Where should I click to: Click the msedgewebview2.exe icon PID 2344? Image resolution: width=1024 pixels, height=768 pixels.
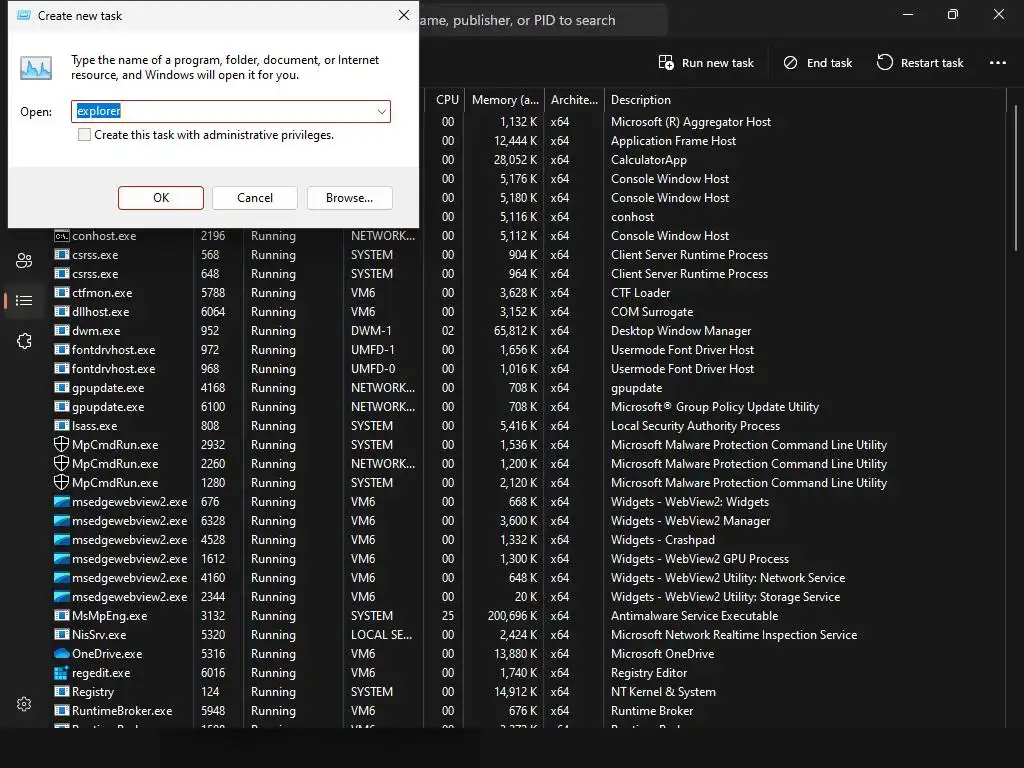pyautogui.click(x=61, y=597)
